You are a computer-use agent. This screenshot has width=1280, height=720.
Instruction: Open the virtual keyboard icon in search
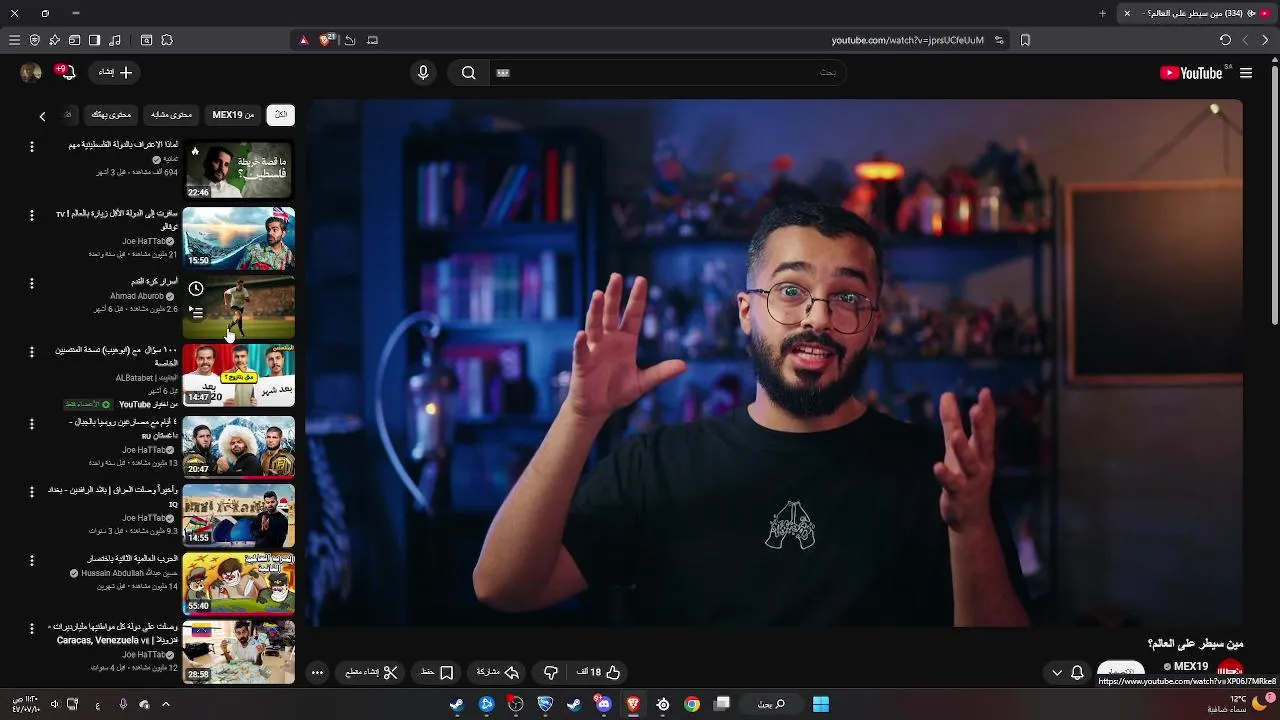click(x=503, y=72)
